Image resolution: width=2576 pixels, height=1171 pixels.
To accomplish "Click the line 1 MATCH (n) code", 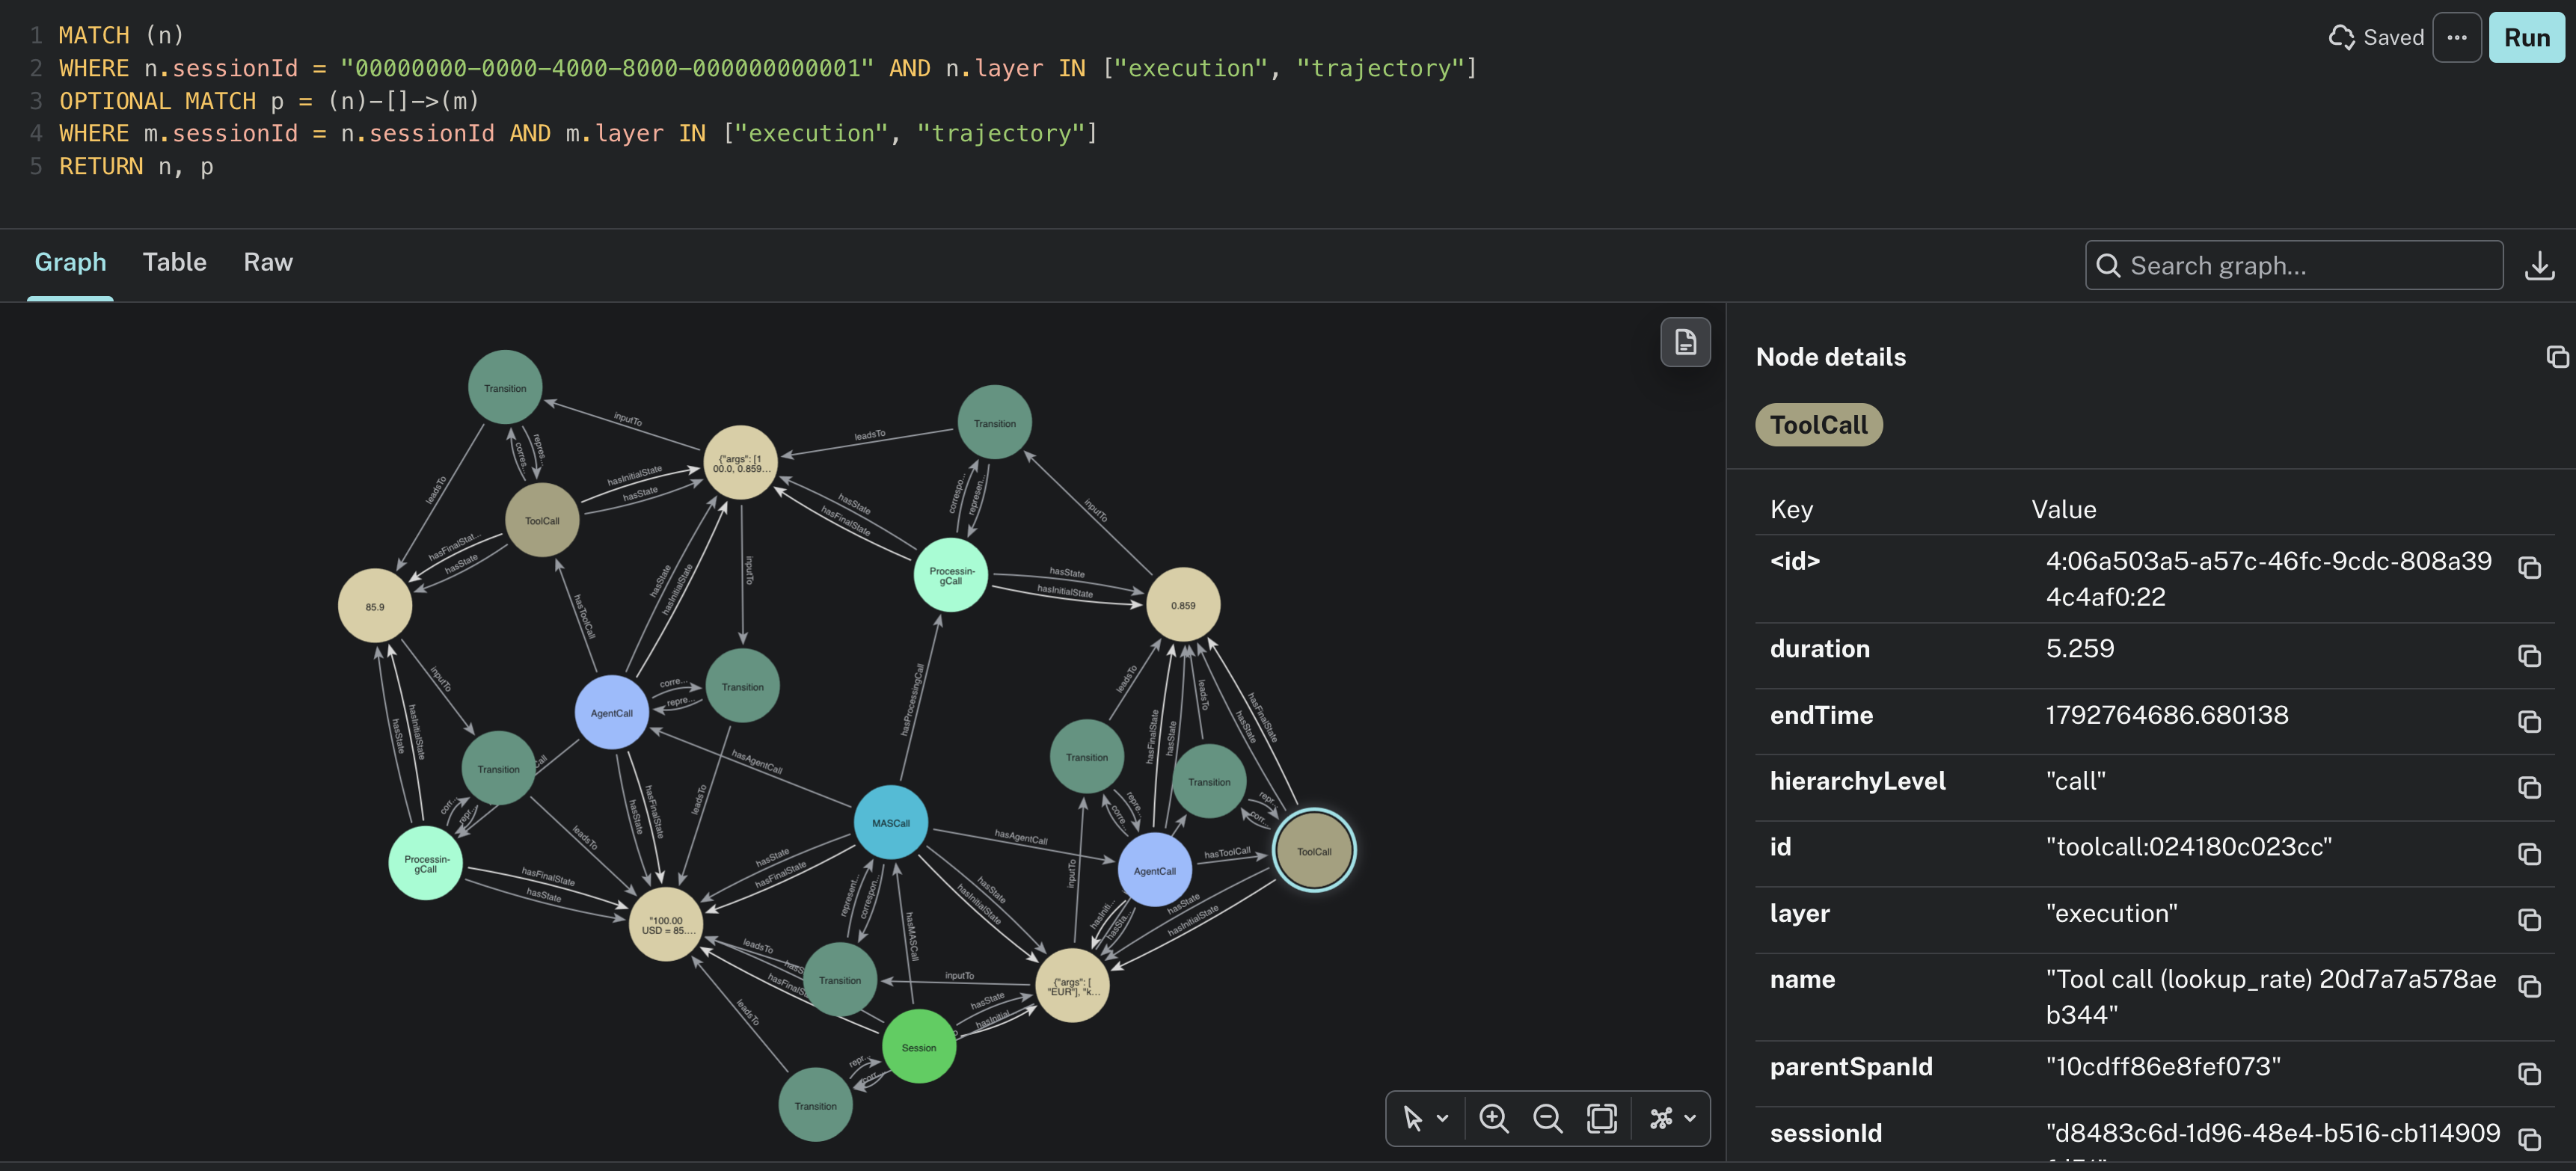I will (121, 35).
